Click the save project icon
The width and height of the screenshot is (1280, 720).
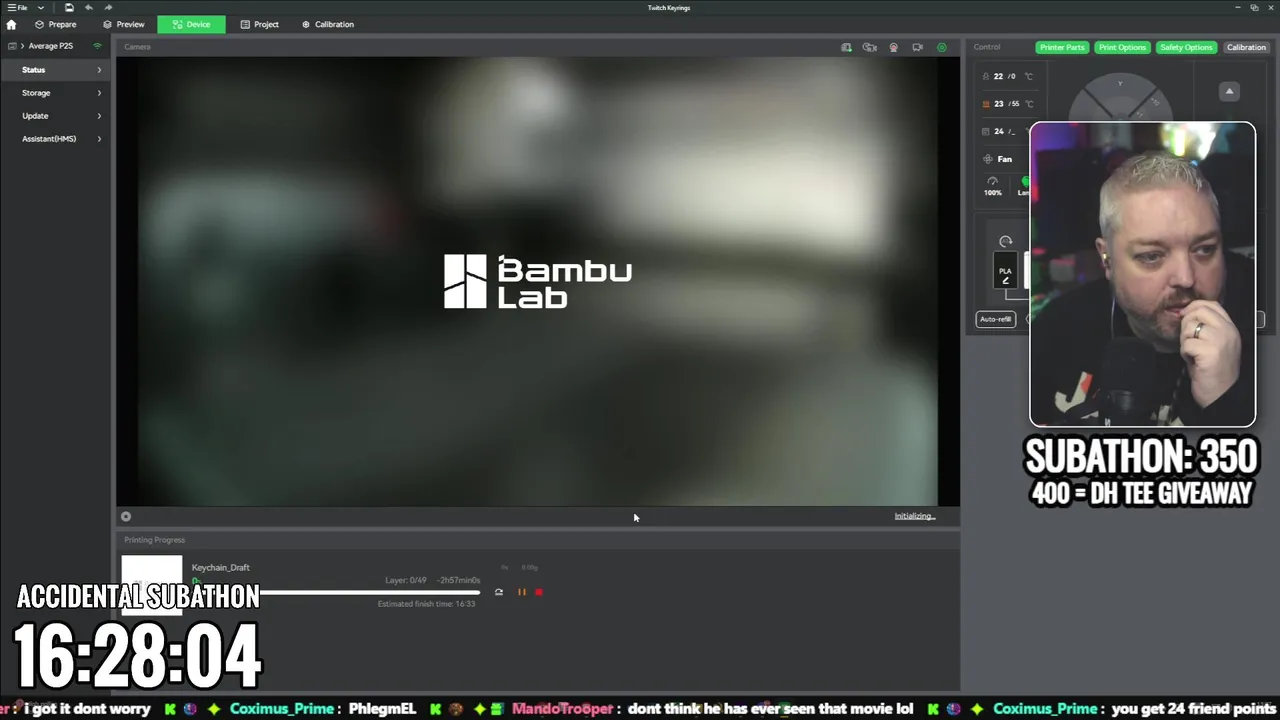69,8
